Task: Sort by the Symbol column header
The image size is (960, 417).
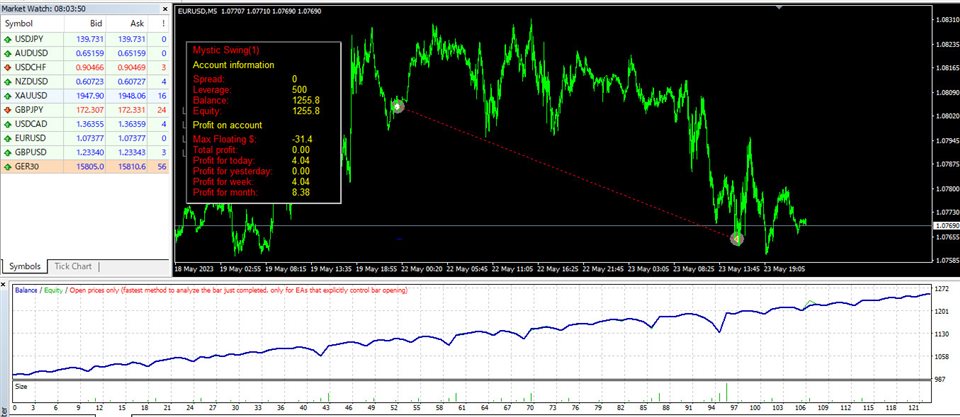Action: point(32,24)
